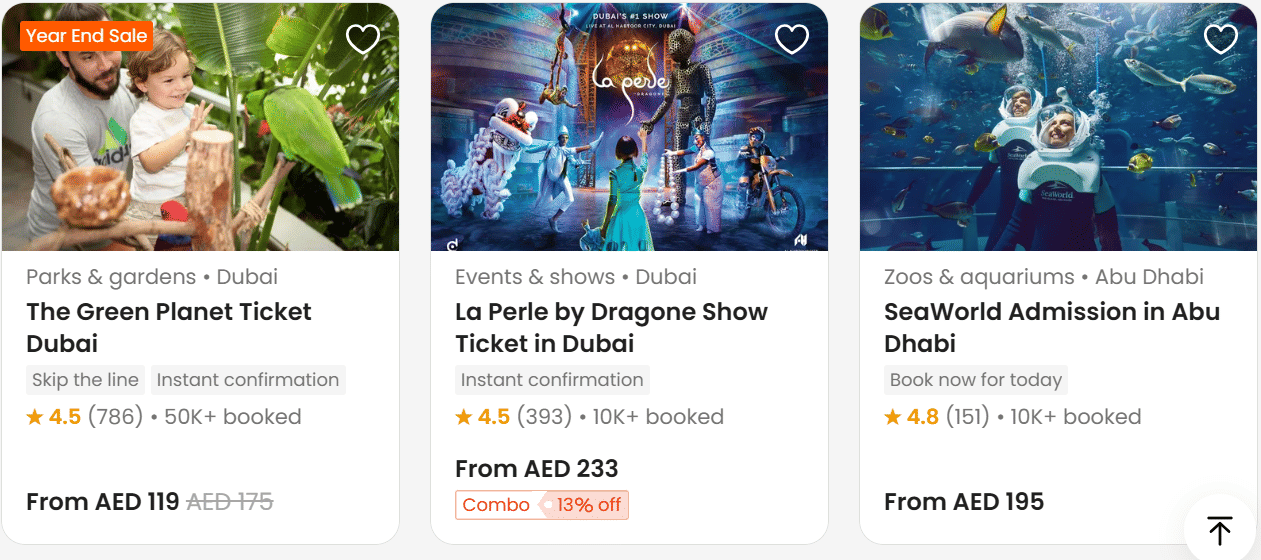Open La Perle by Dragone Show title

610,327
